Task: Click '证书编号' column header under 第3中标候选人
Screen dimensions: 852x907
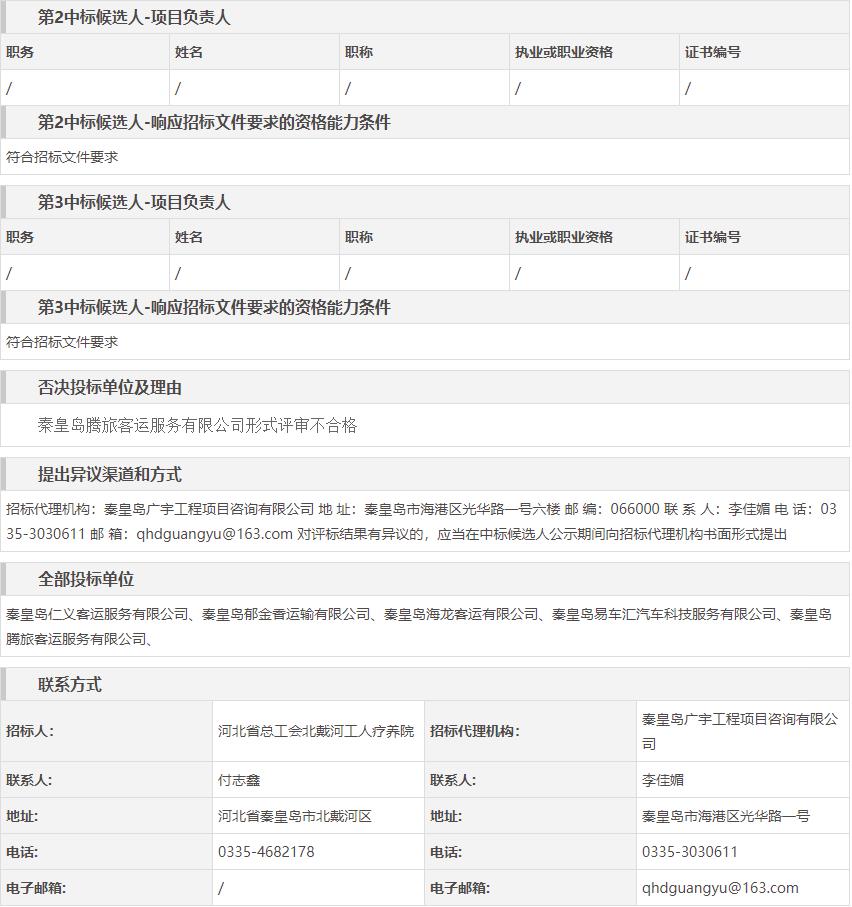Action: point(712,237)
